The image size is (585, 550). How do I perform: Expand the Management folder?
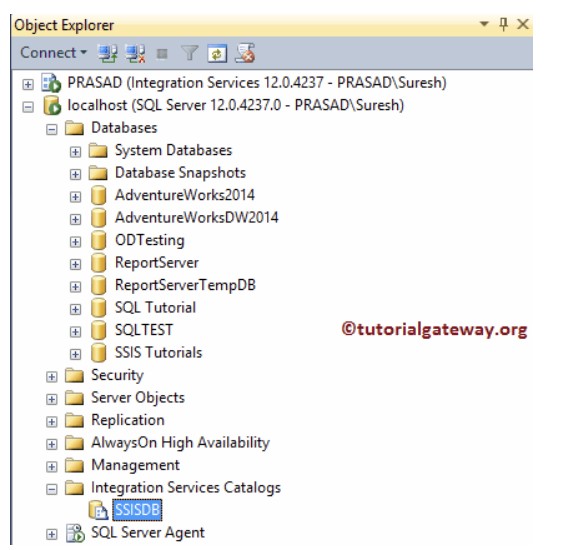pos(51,466)
